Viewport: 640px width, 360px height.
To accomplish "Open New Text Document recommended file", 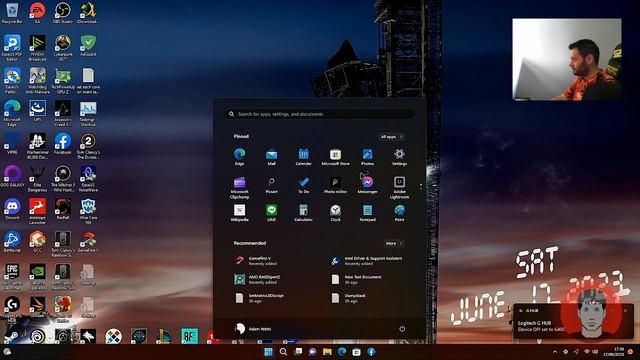I will click(x=357, y=279).
